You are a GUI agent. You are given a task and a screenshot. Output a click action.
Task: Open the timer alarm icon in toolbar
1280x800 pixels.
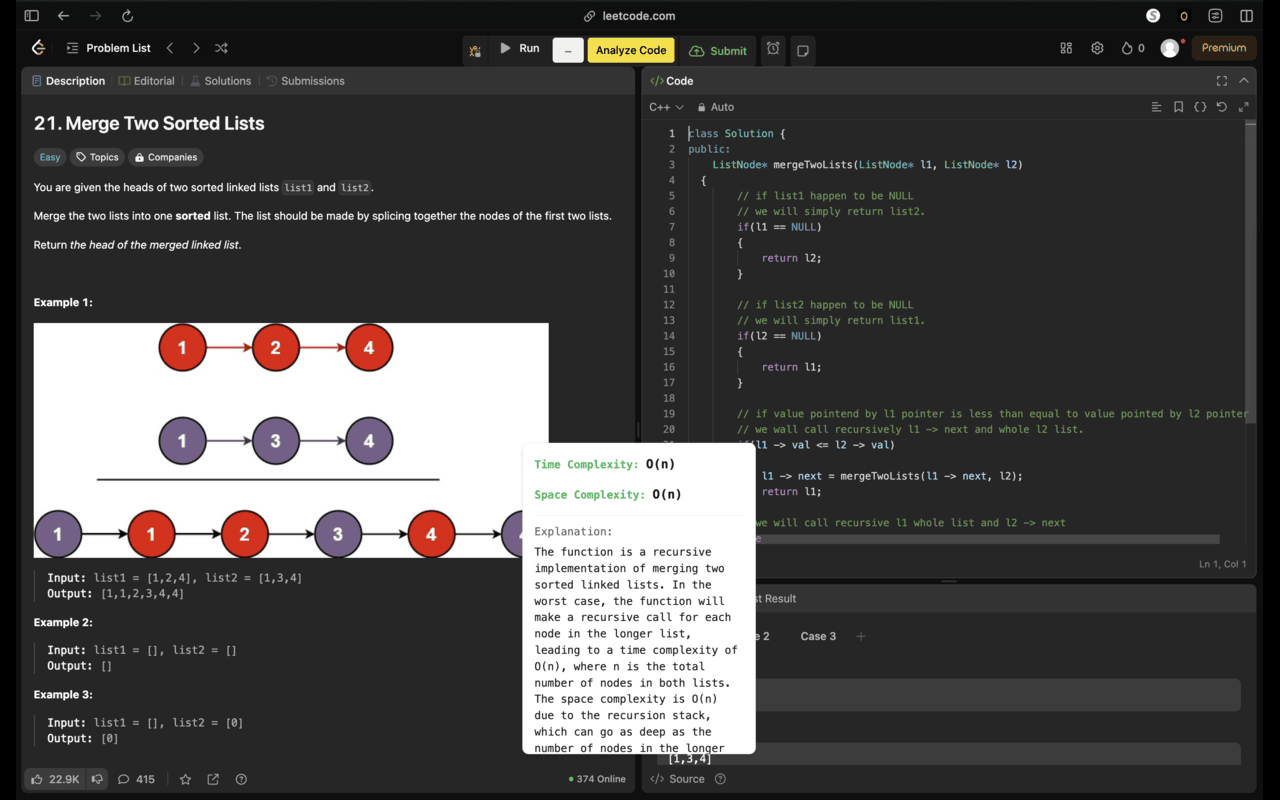(772, 47)
